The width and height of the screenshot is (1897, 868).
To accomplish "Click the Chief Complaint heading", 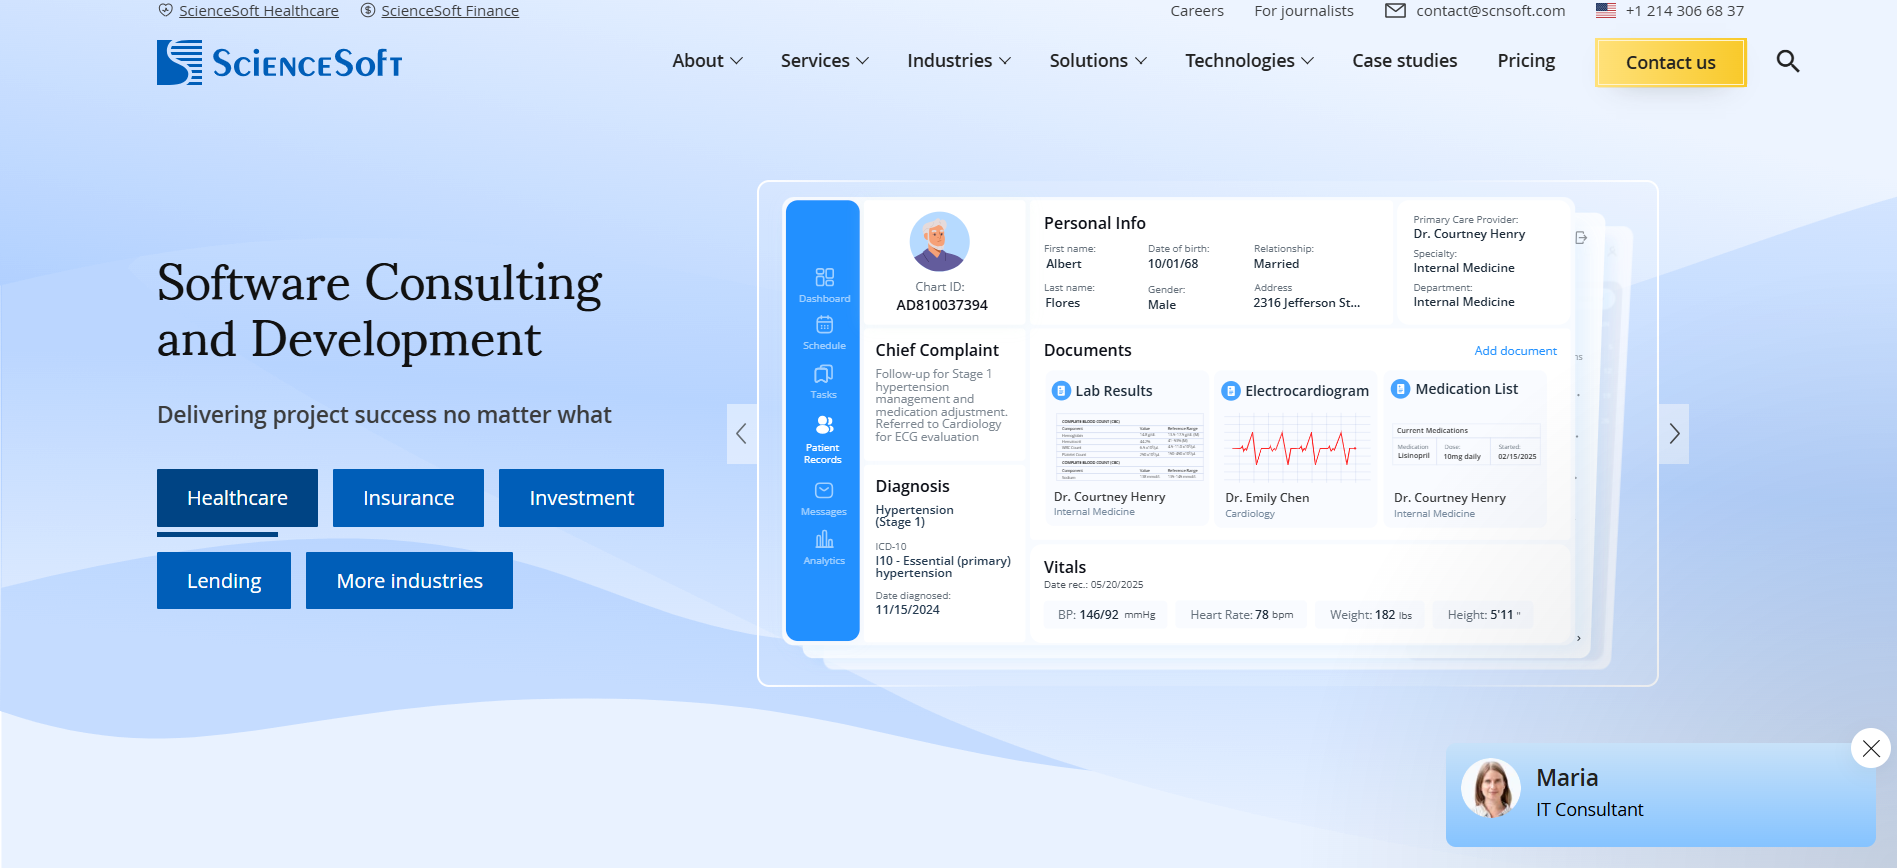I will coord(937,350).
